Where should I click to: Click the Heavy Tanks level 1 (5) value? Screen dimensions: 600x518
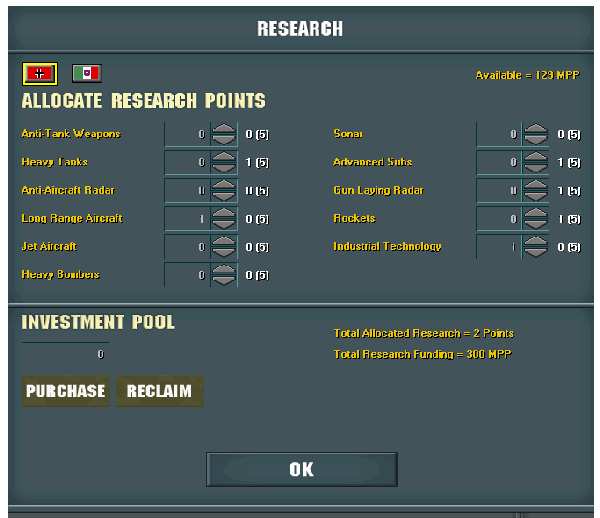(x=257, y=163)
